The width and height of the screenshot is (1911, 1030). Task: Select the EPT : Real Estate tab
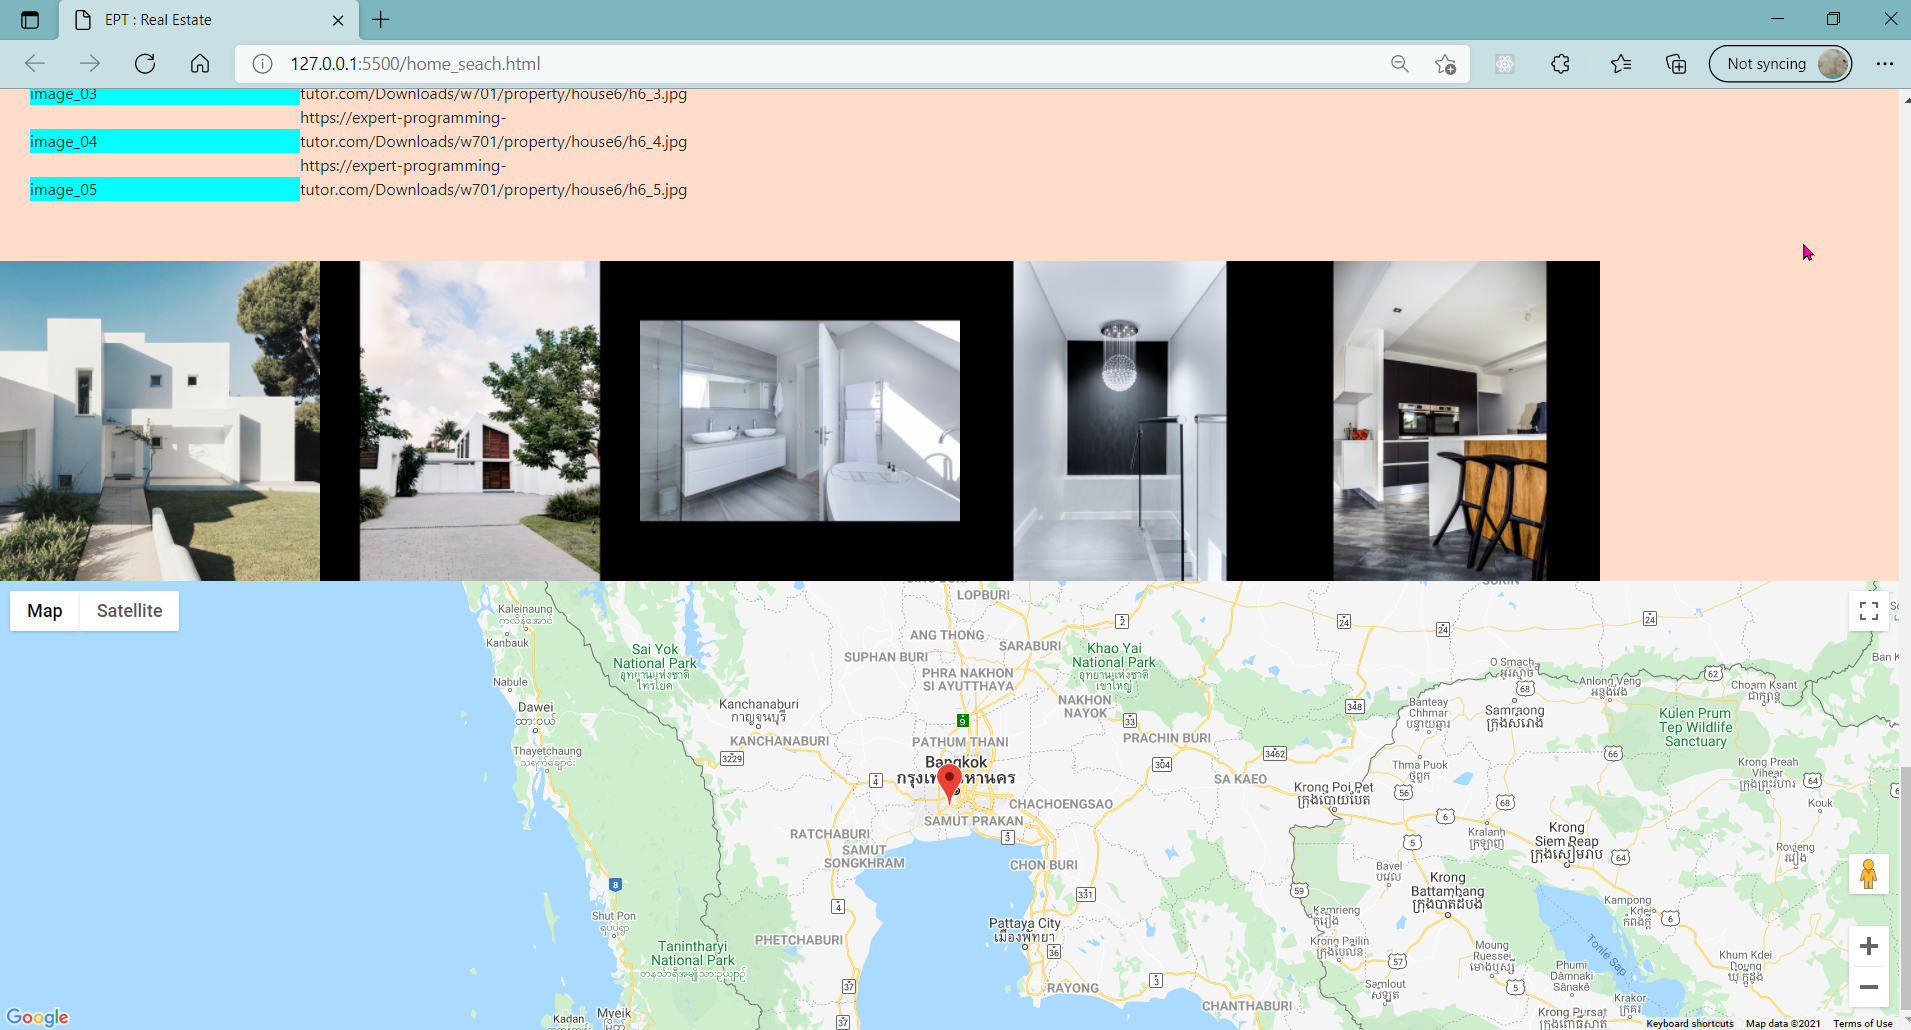[208, 20]
